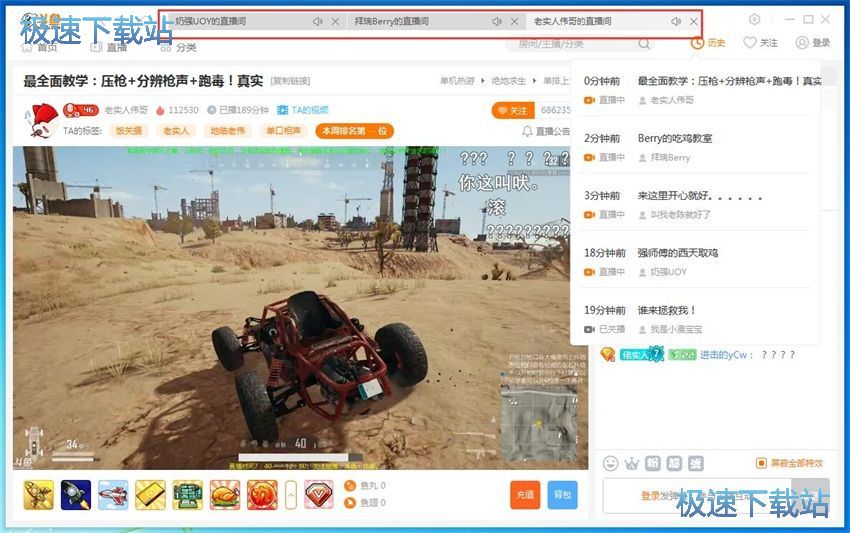Click the 鱼丸 0 balance

(365, 485)
